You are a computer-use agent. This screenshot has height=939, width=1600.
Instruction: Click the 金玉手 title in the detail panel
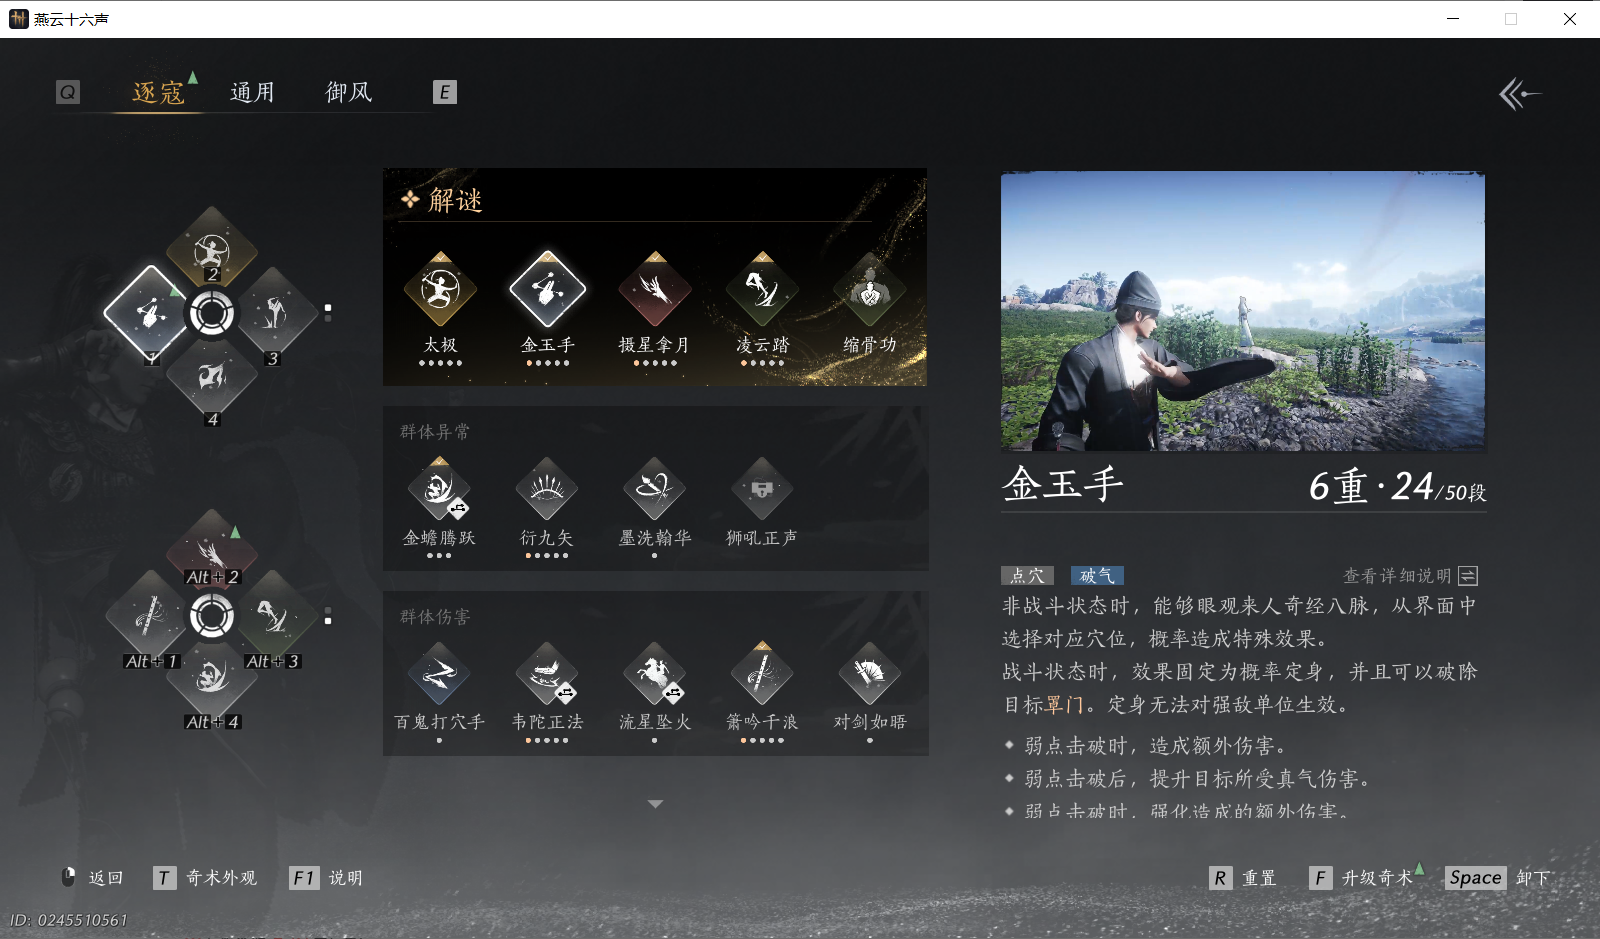tap(1063, 484)
